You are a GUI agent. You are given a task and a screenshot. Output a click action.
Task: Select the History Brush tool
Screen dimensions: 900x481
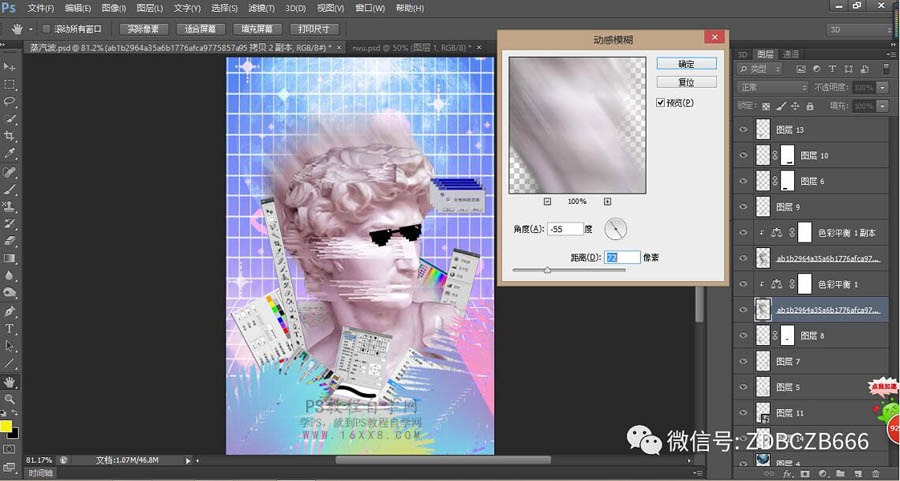[x=9, y=223]
